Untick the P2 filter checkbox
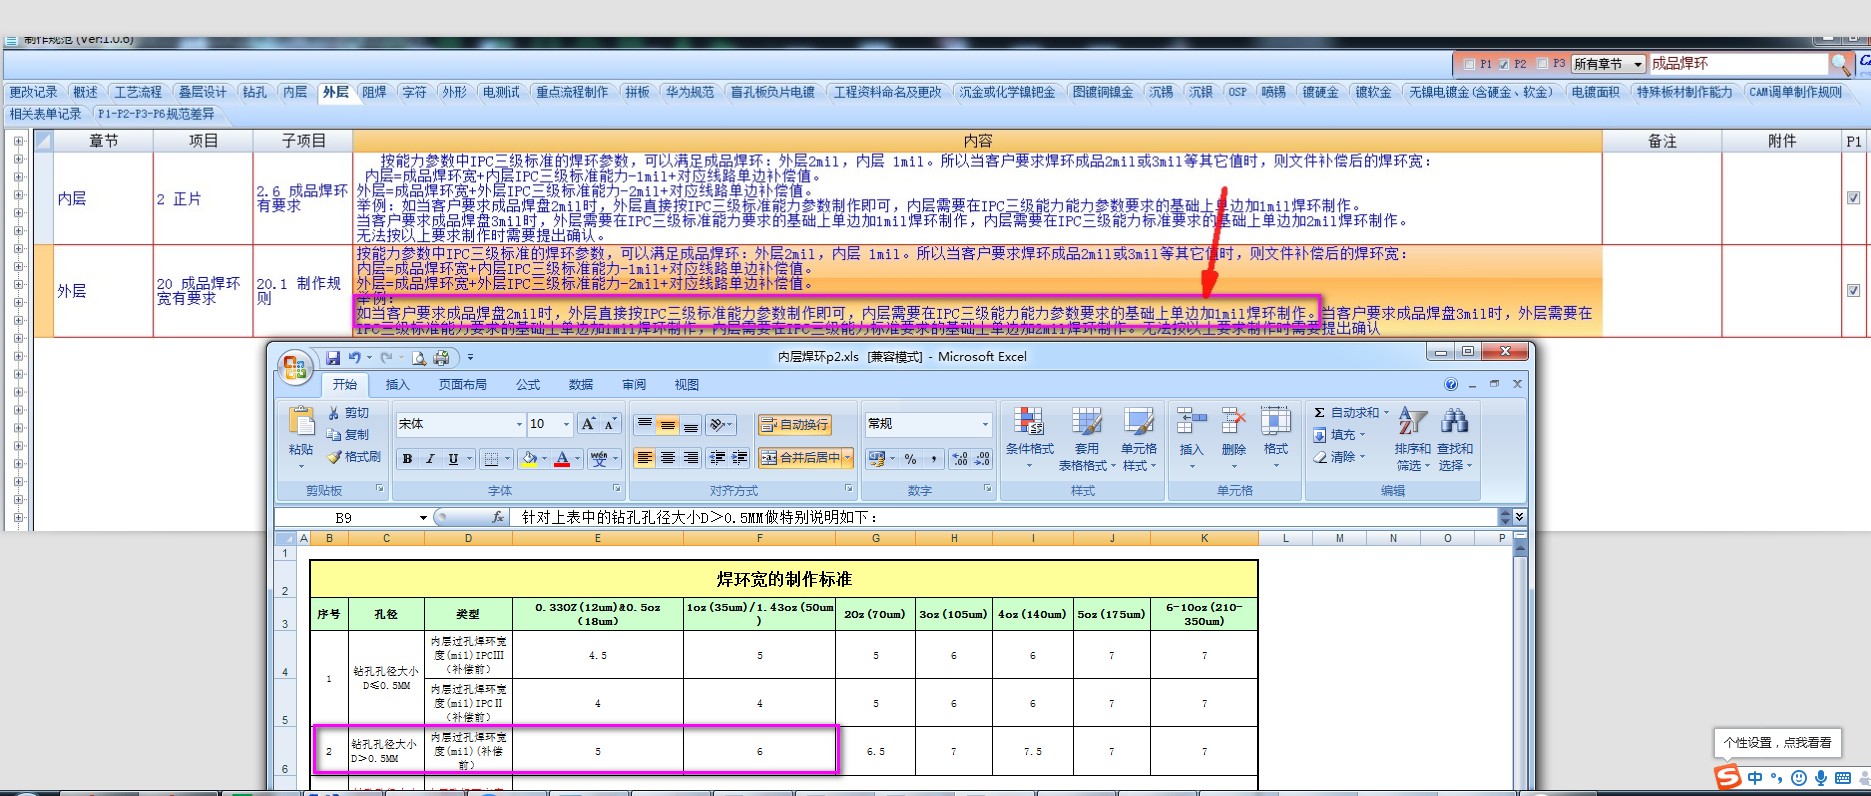 (x=1504, y=64)
